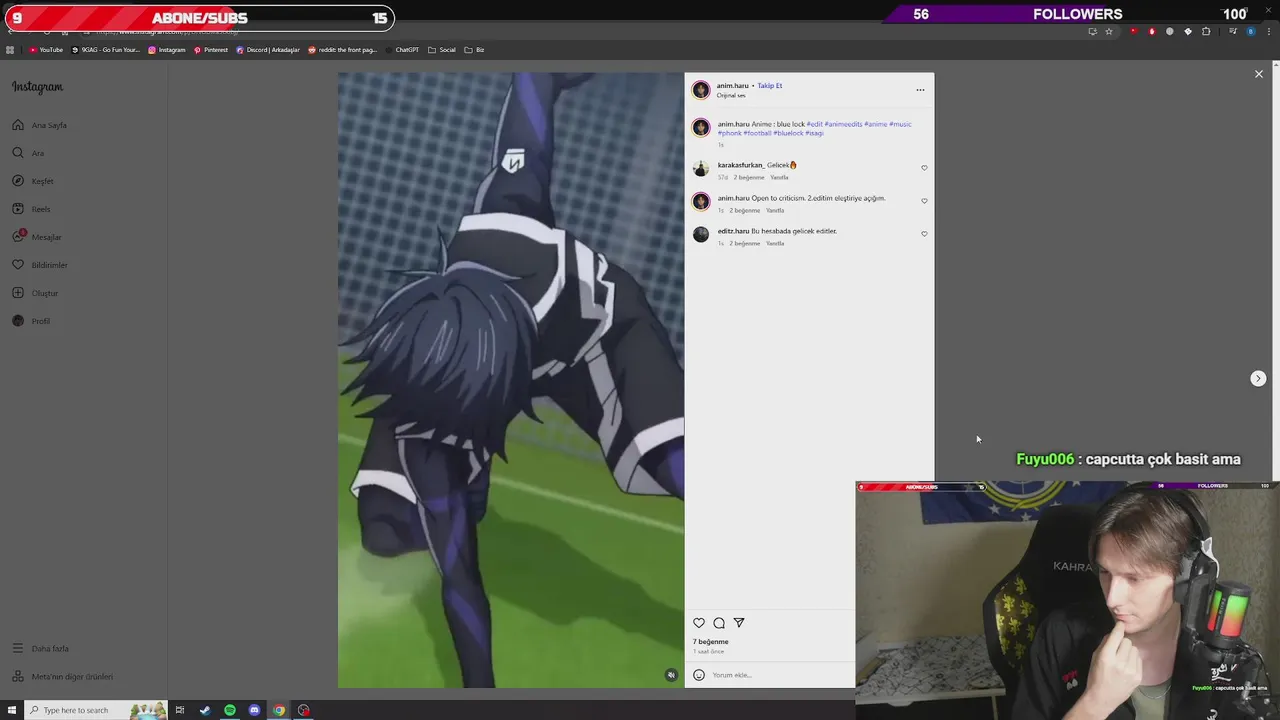
Task: Expand the Daha fazla menu
Action: (x=40, y=648)
